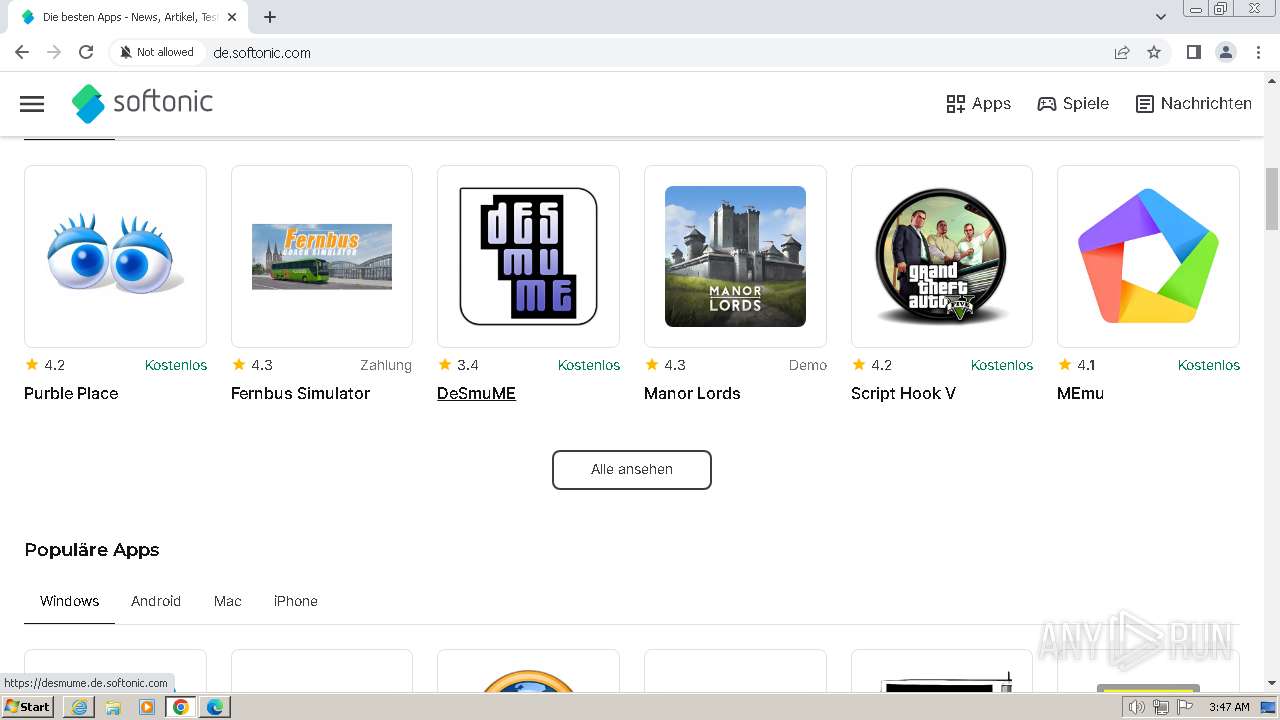Screen dimensions: 1280x720
Task: Open a new browser tab
Action: click(x=270, y=17)
